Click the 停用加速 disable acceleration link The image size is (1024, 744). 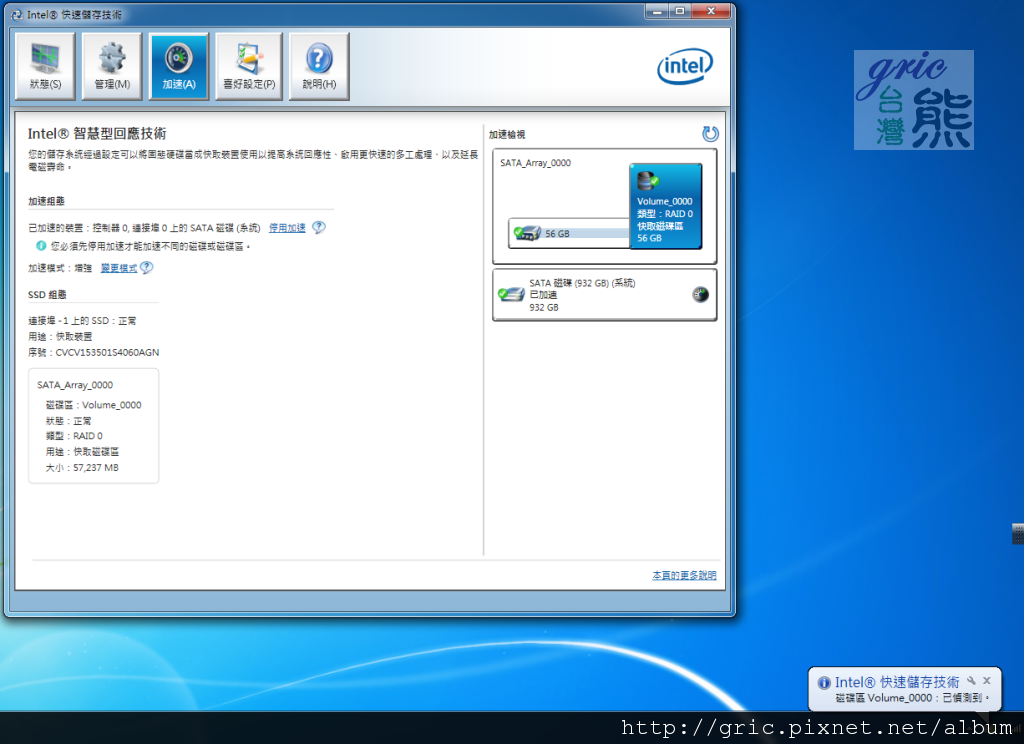[287, 228]
